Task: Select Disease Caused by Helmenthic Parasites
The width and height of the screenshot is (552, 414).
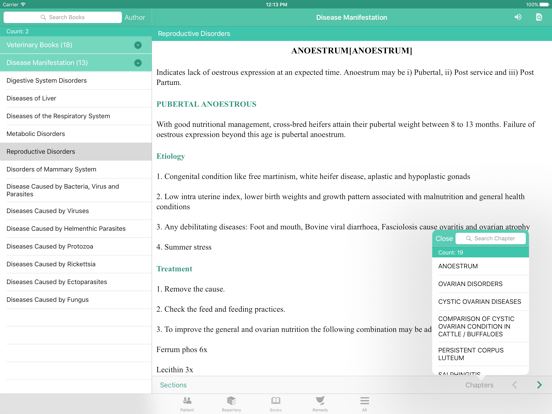Action: click(x=76, y=228)
